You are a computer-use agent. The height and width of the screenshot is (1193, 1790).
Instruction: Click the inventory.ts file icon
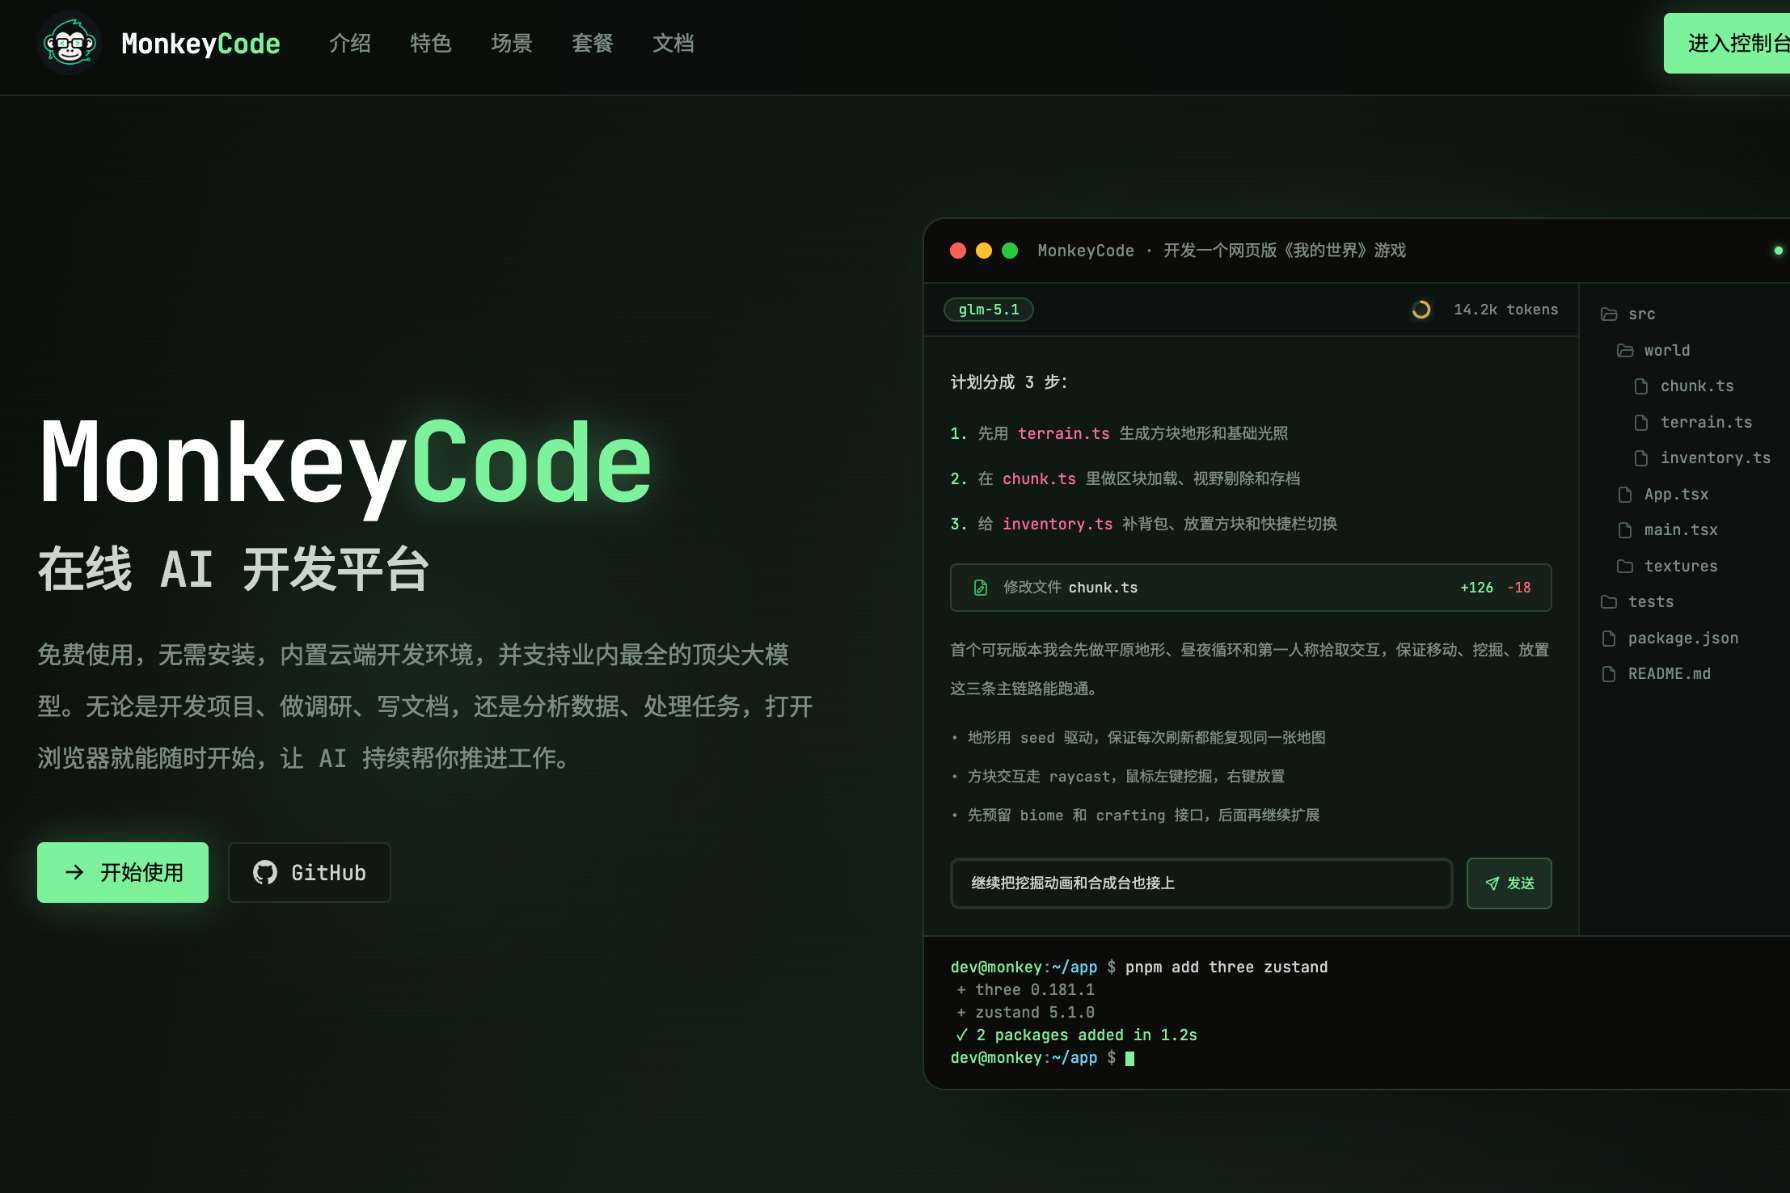click(x=1641, y=458)
